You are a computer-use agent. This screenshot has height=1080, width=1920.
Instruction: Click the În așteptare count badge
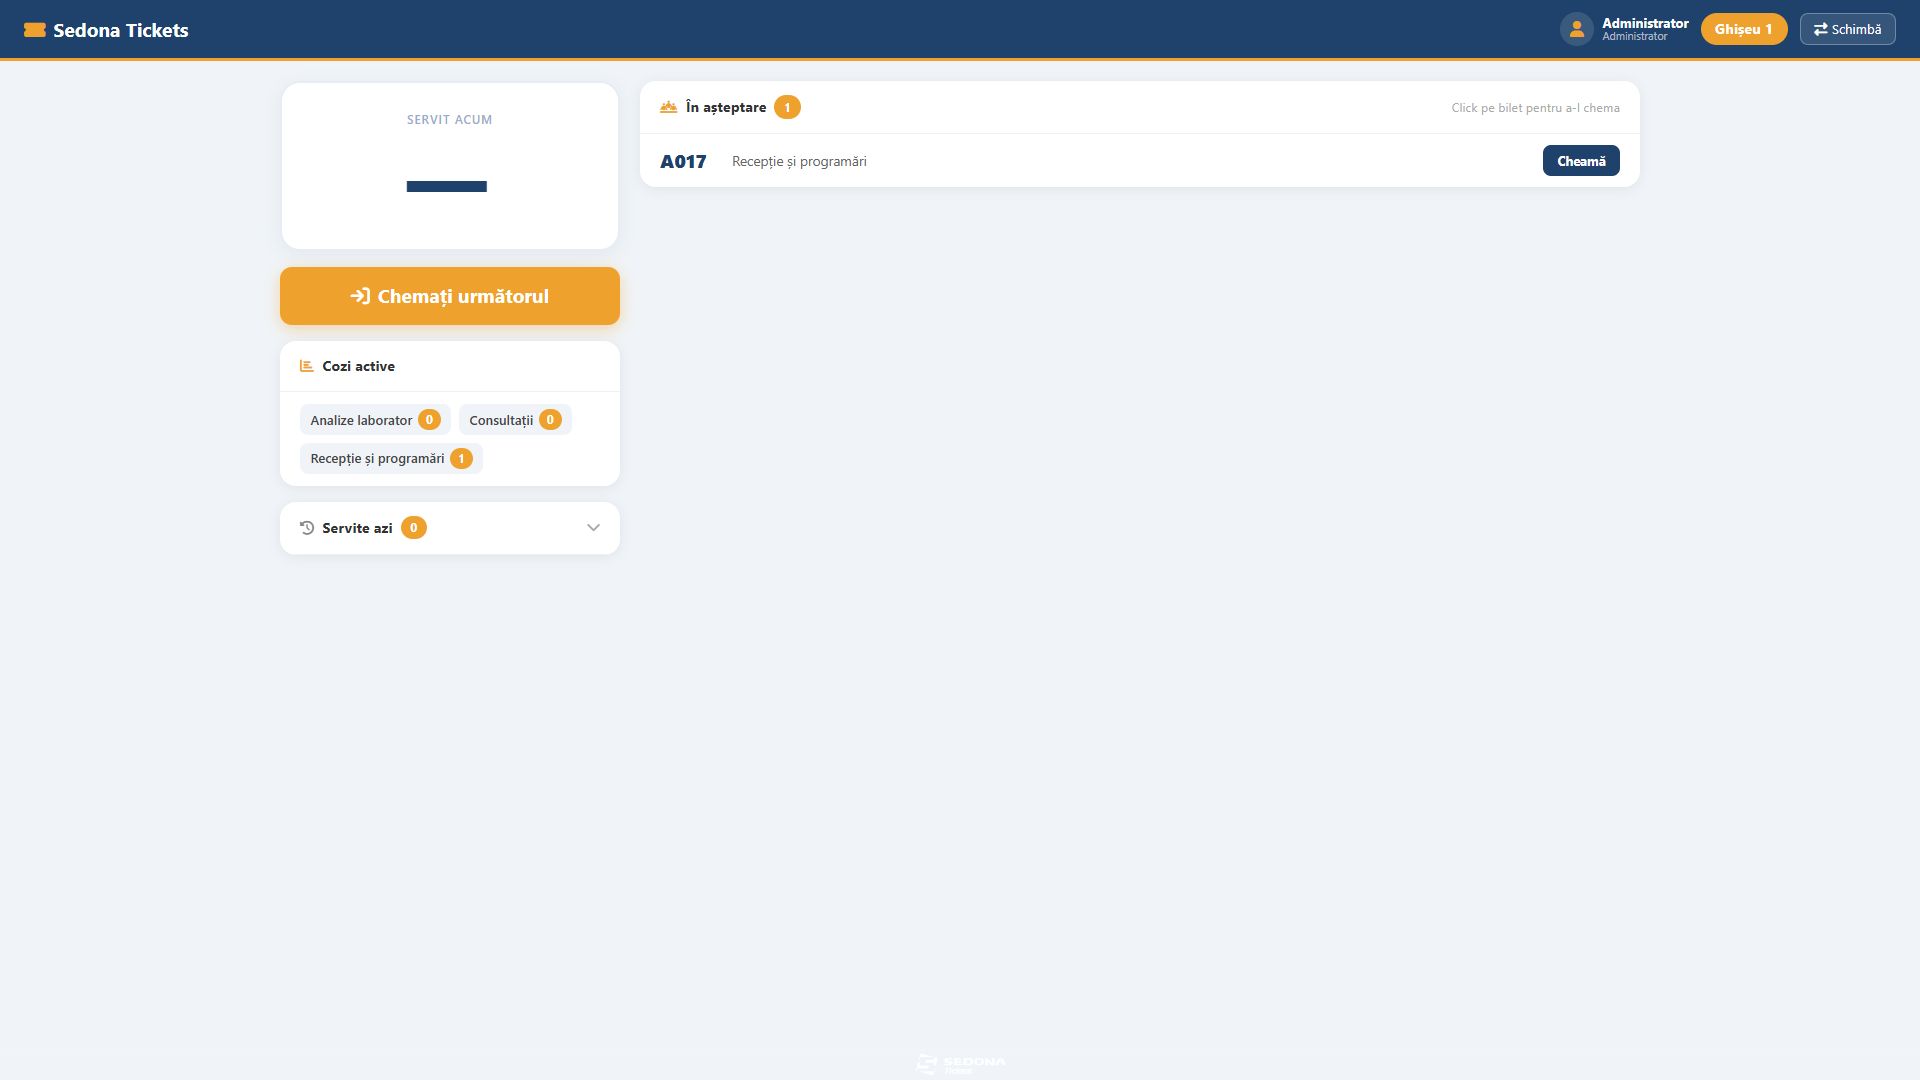point(787,107)
